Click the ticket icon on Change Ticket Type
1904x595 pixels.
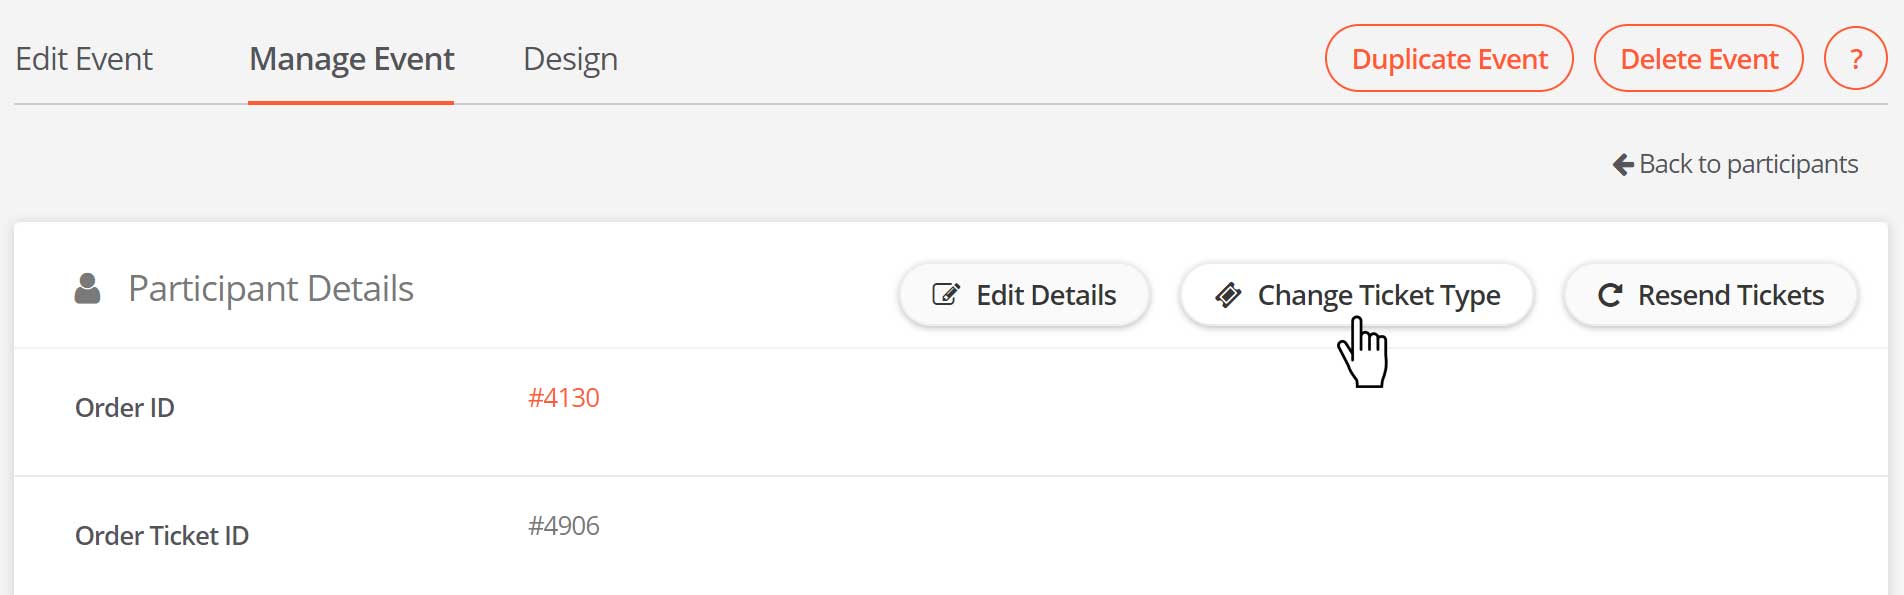1228,295
